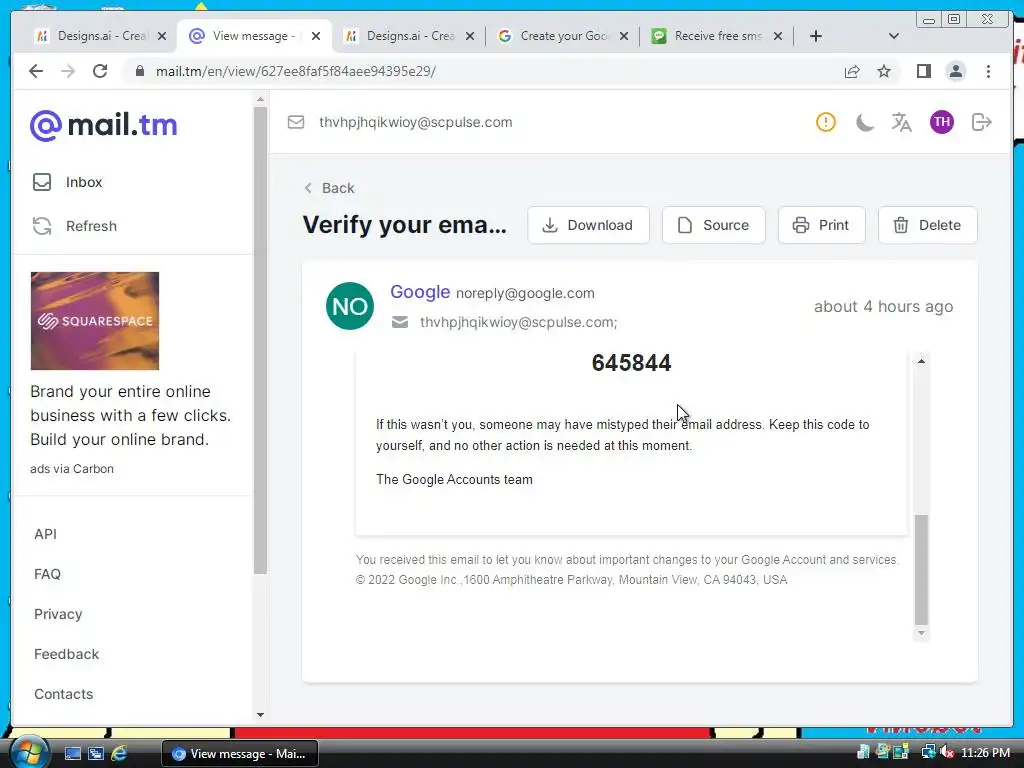Open the API page
Viewport: 1024px width, 768px height.
coord(46,534)
